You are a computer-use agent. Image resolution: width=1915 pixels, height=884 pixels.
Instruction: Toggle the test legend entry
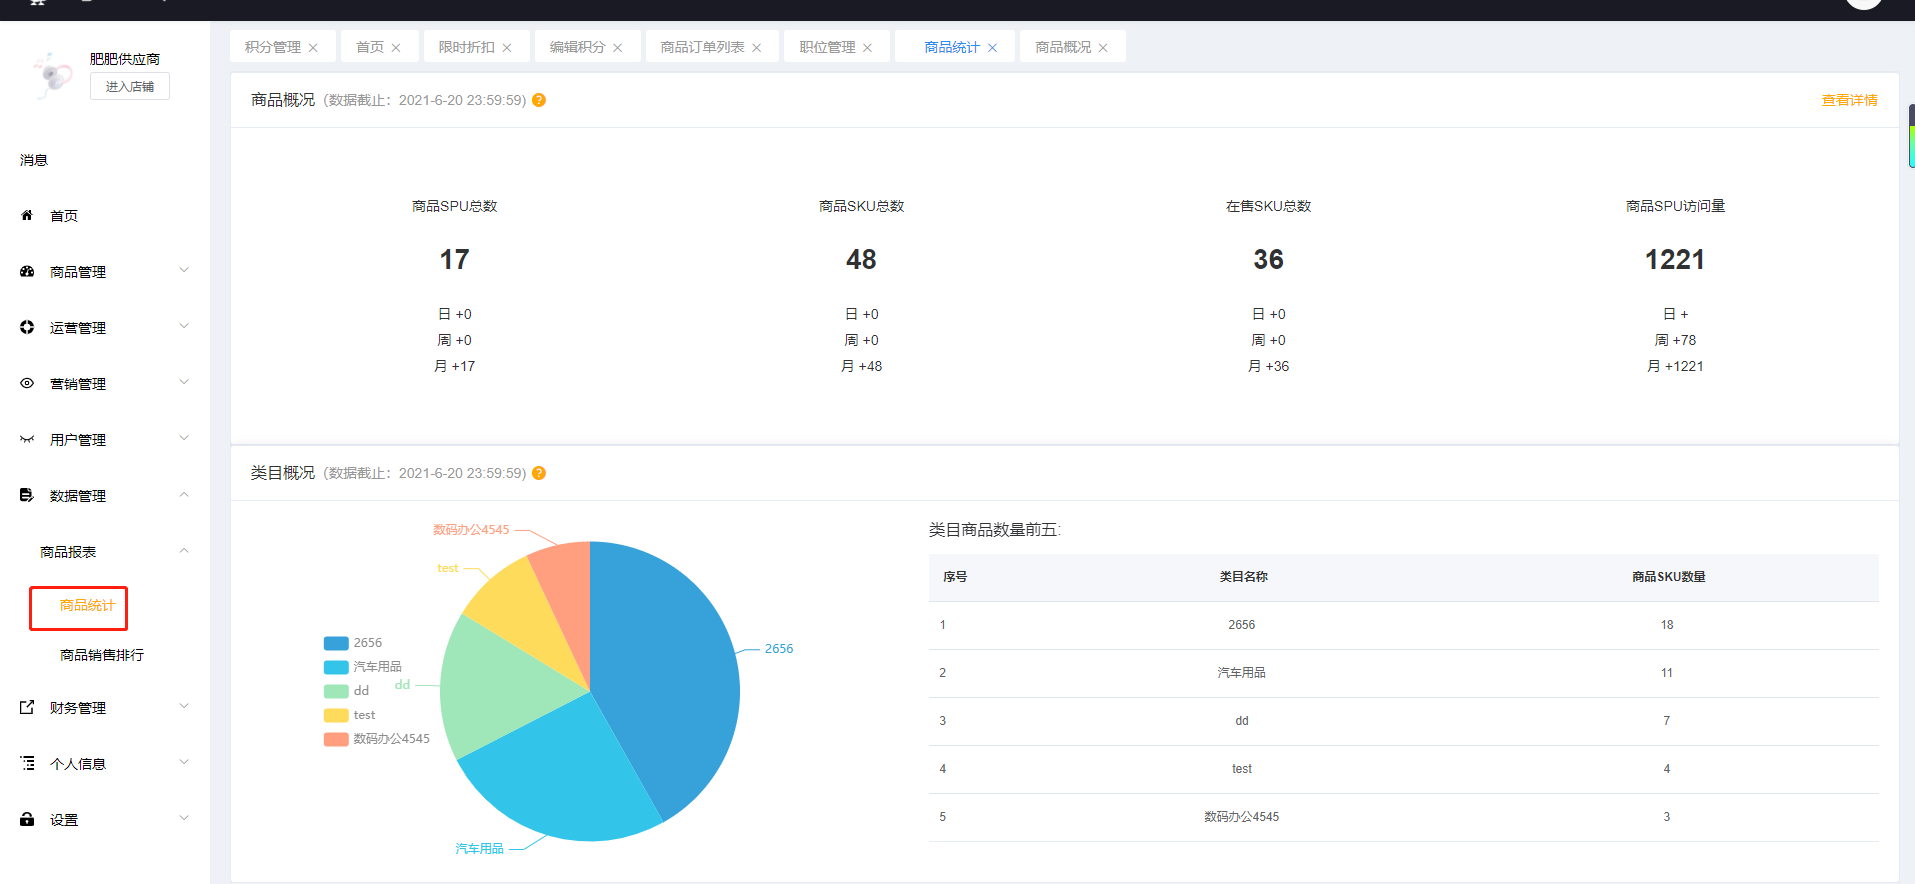tap(350, 715)
